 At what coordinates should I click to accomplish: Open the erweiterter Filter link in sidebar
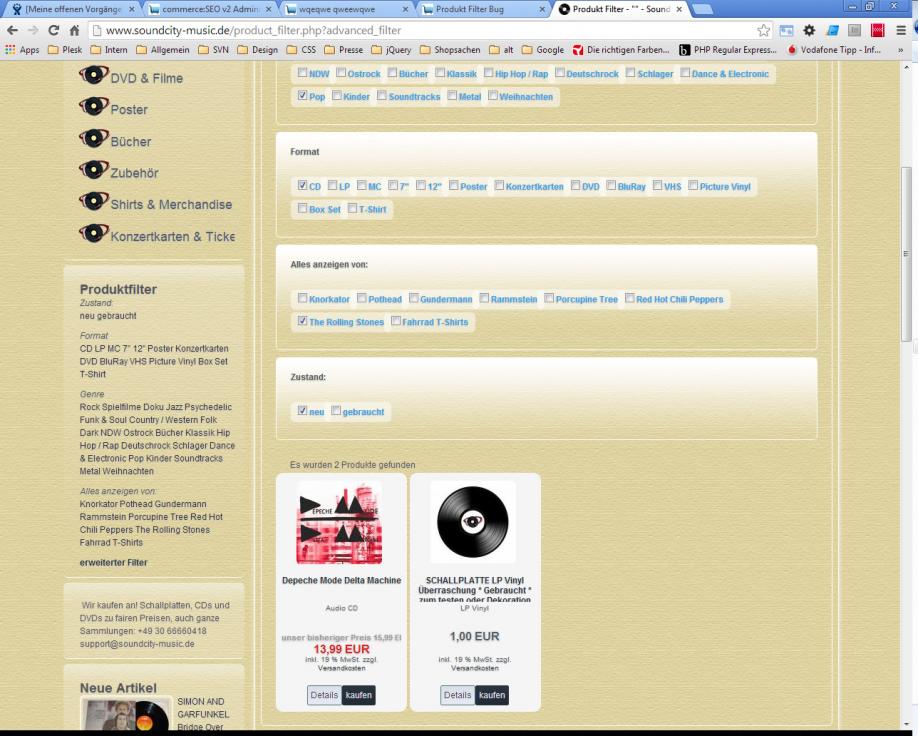113,562
